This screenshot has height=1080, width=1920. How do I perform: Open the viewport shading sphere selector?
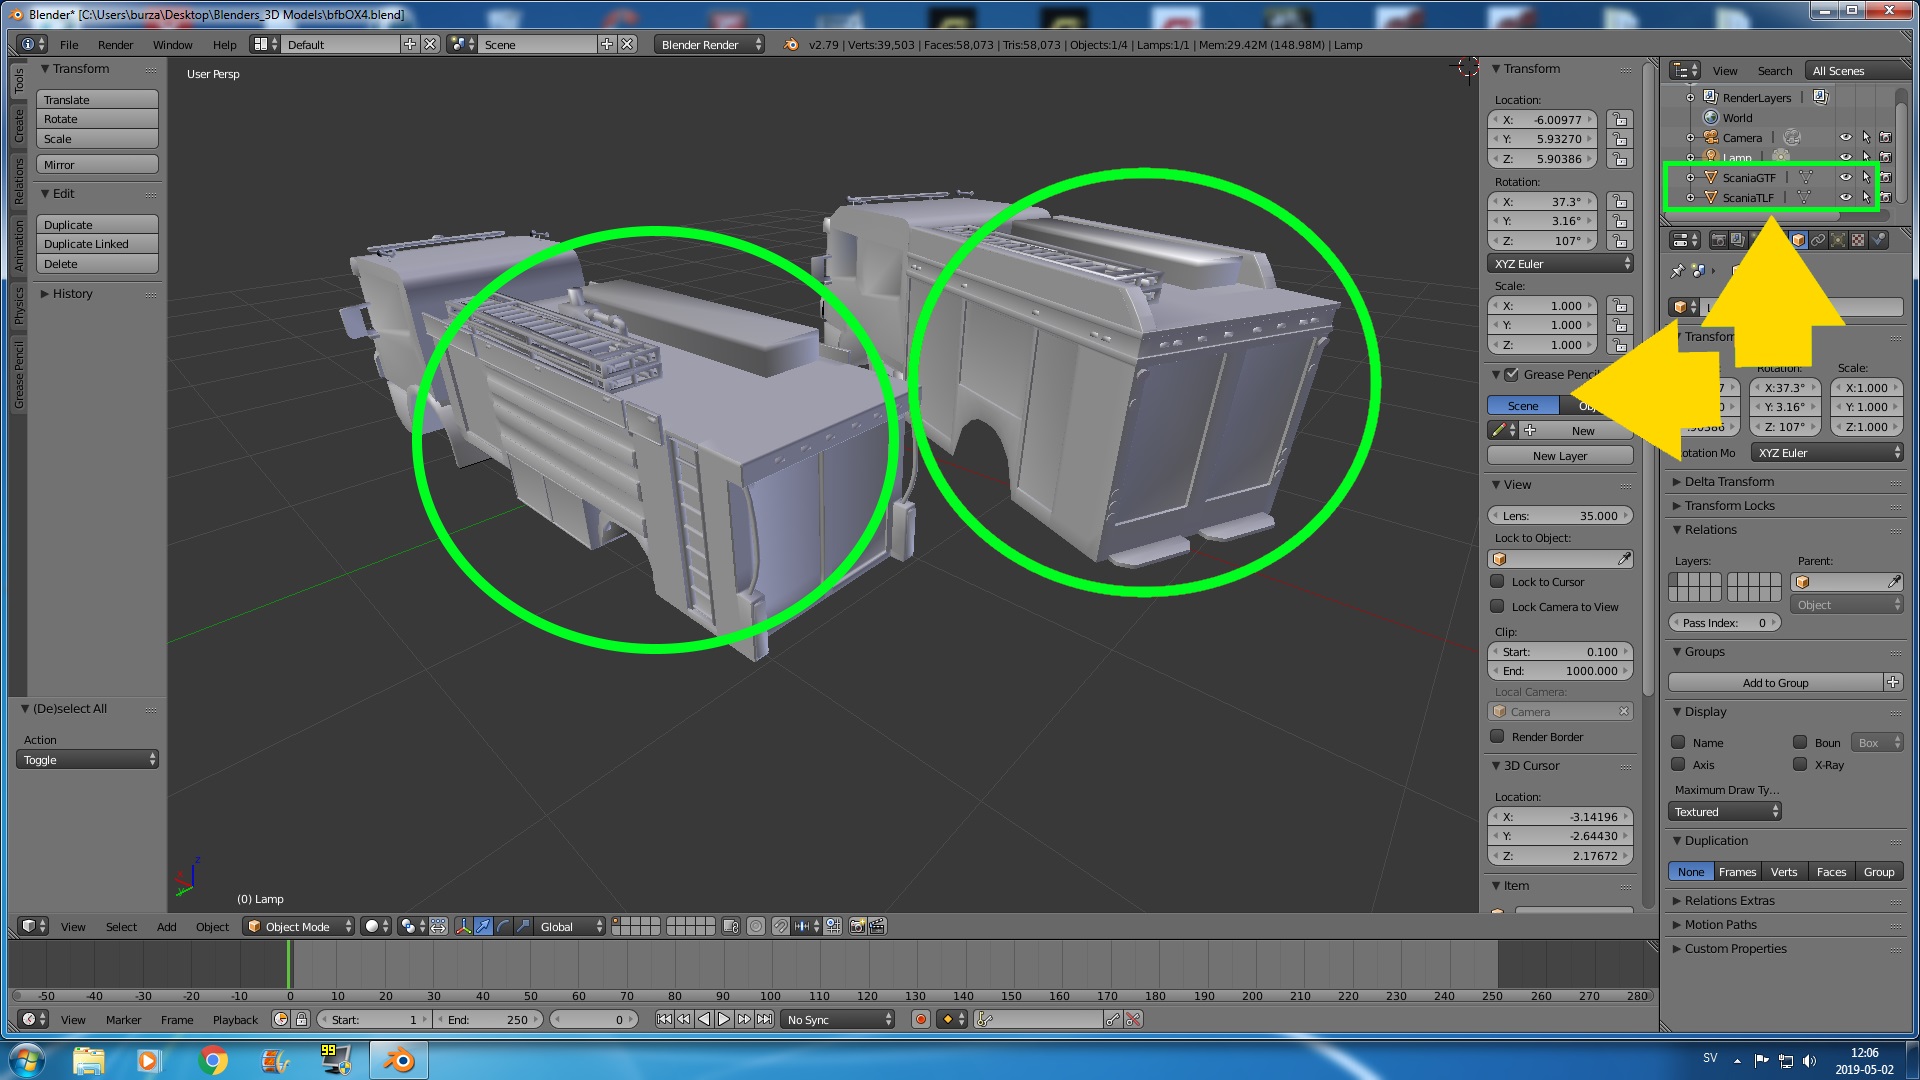(x=376, y=927)
